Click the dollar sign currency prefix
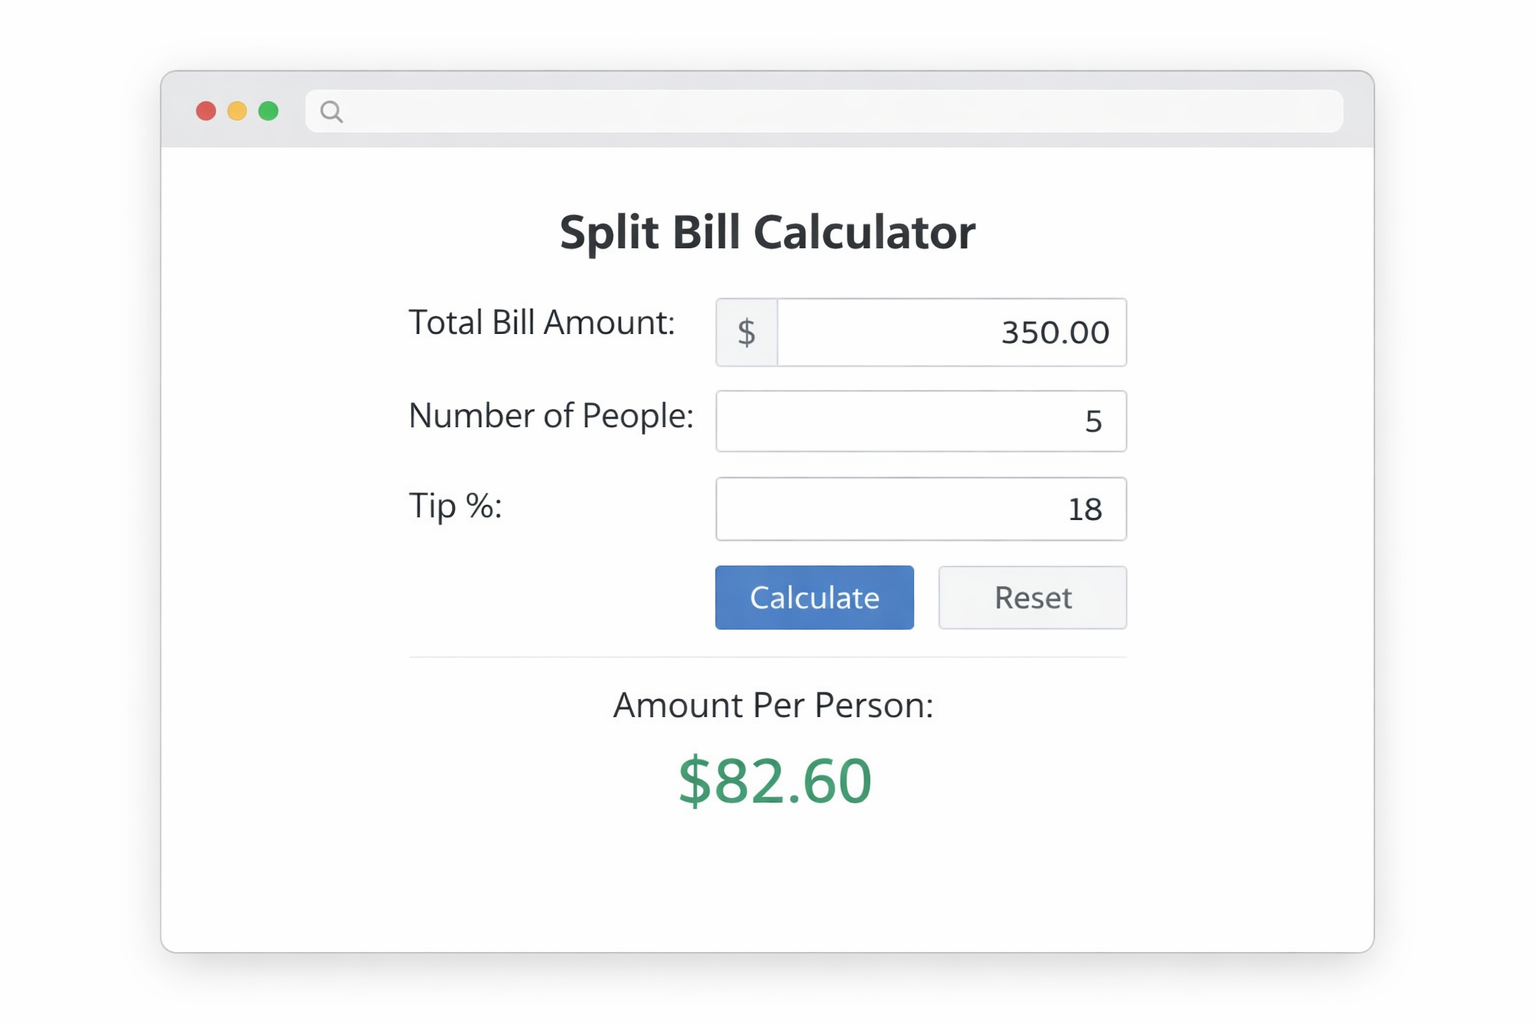 (746, 332)
